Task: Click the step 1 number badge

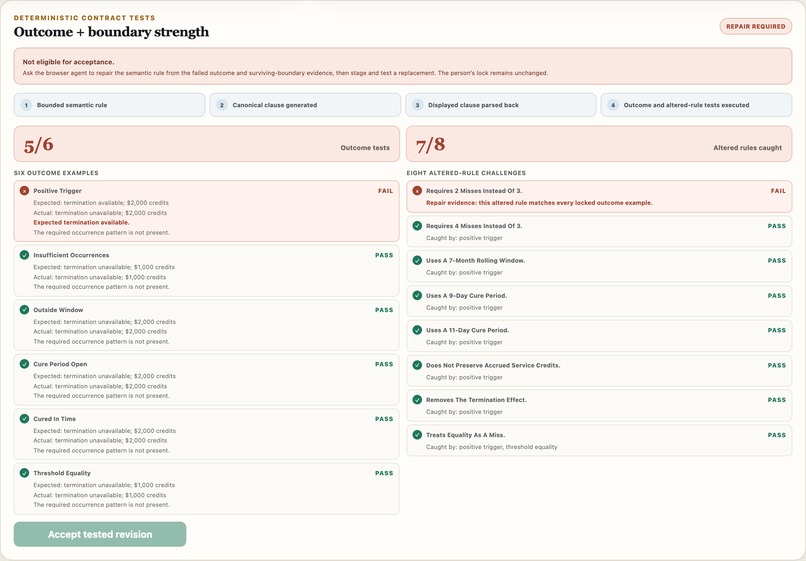Action: (x=26, y=105)
